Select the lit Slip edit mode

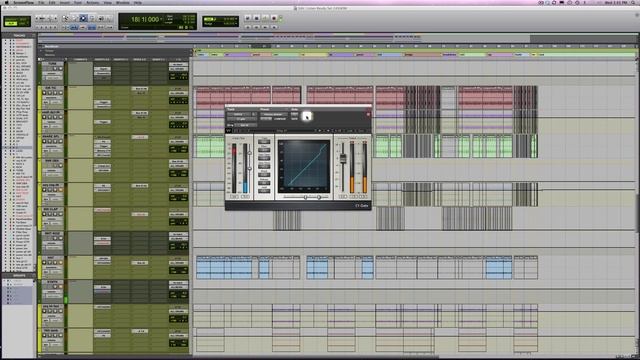[x=11, y=24]
